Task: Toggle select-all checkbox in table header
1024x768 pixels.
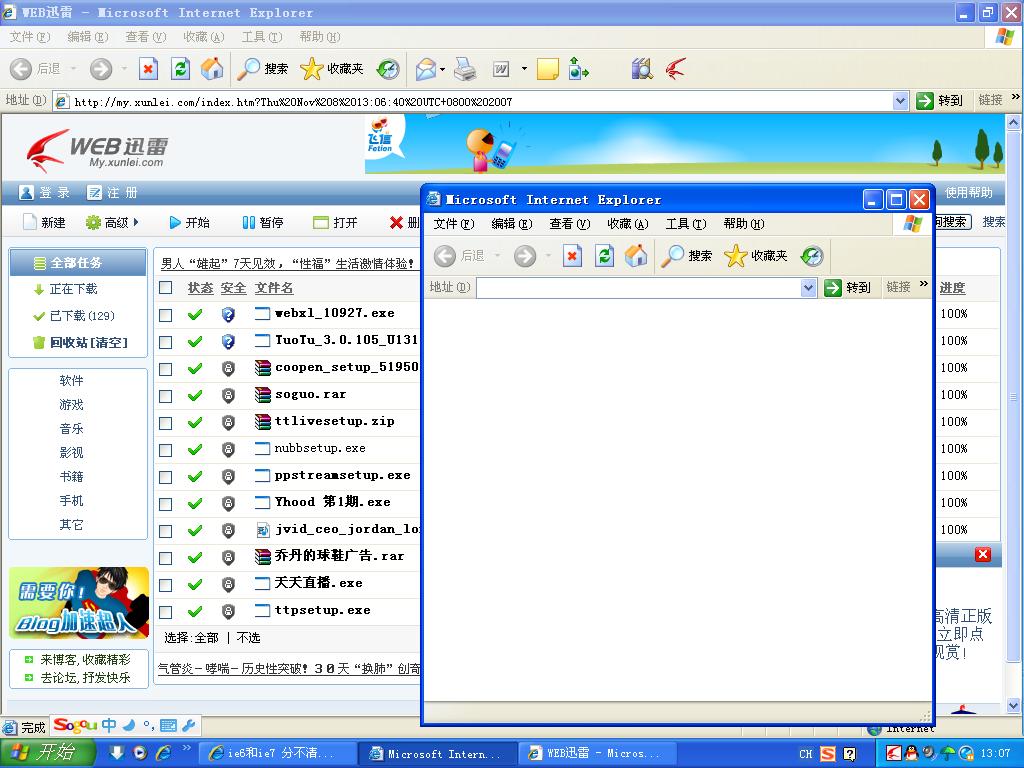Action: [x=166, y=288]
